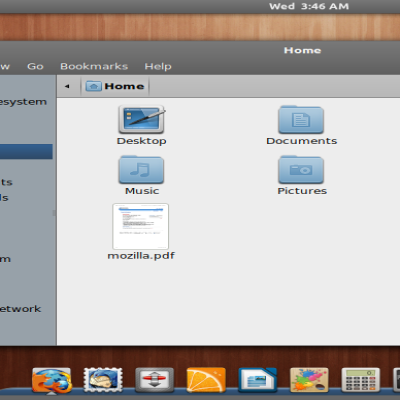The width and height of the screenshot is (400, 400).
Task: Click the Music folder label
Action: point(142,191)
